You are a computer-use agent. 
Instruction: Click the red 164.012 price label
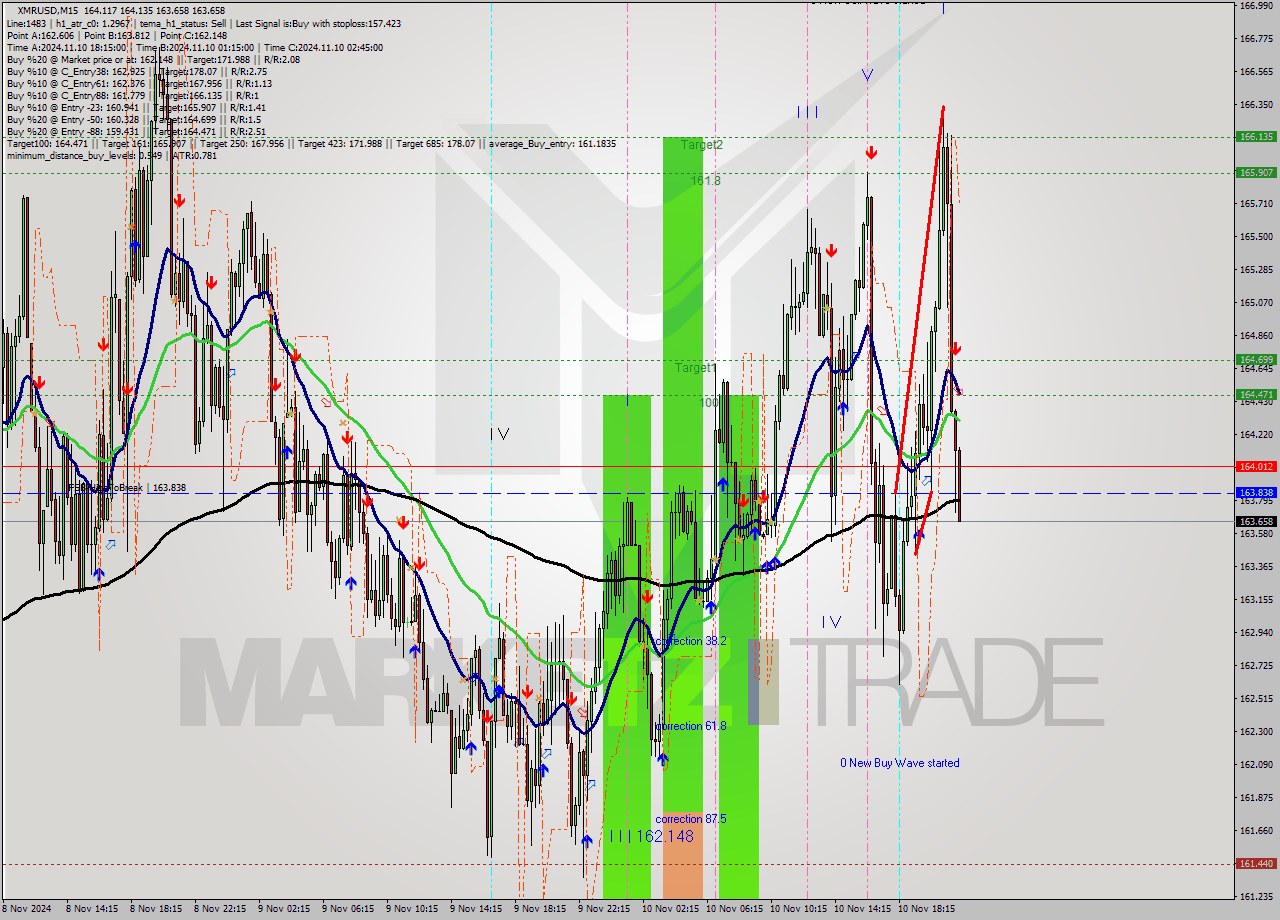pos(1256,466)
